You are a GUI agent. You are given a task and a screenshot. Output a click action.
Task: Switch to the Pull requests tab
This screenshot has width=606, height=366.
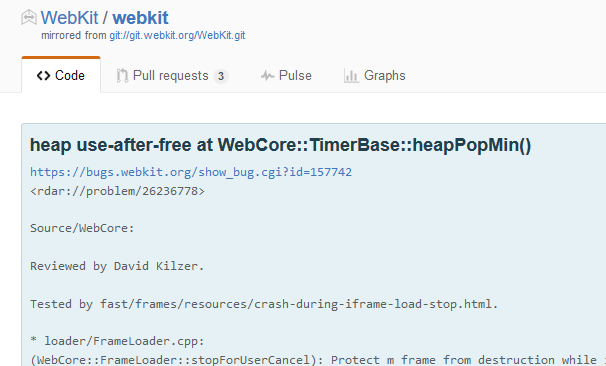click(172, 76)
